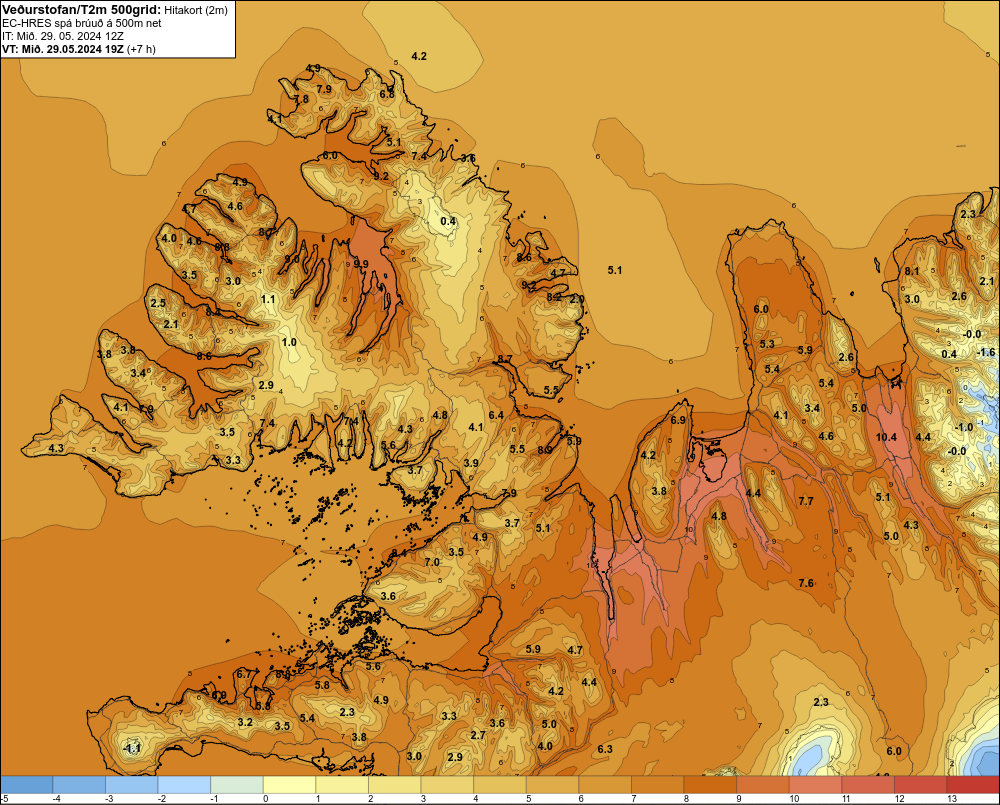Click the 8.2 temperature value
Screen dimensions: 1000x805
click(554, 297)
